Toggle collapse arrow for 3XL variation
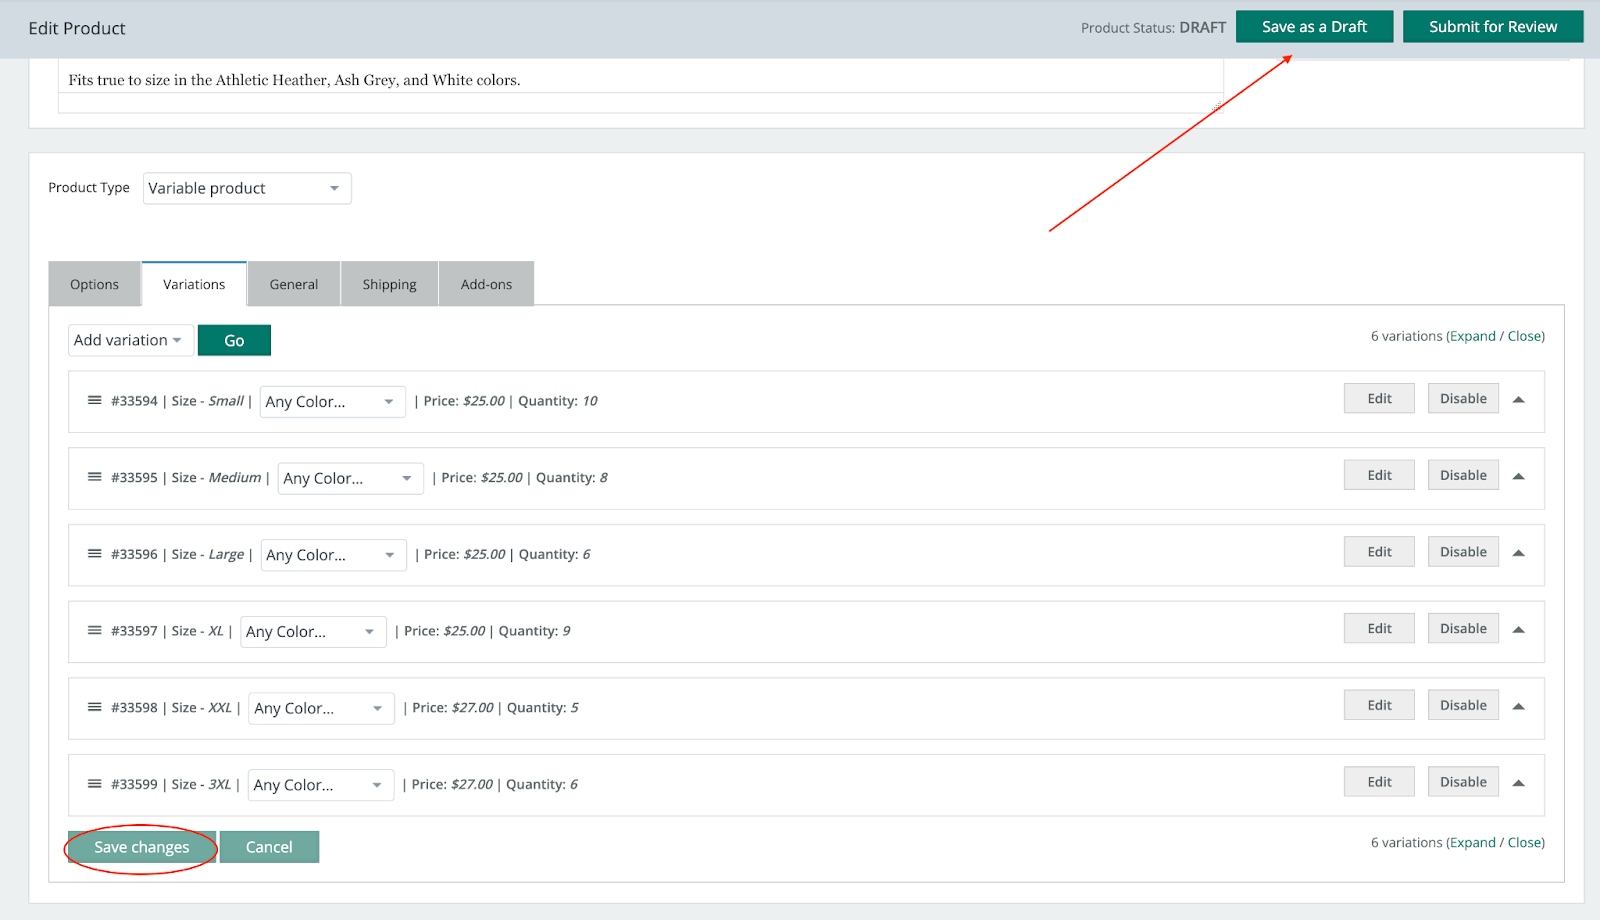 [1518, 783]
